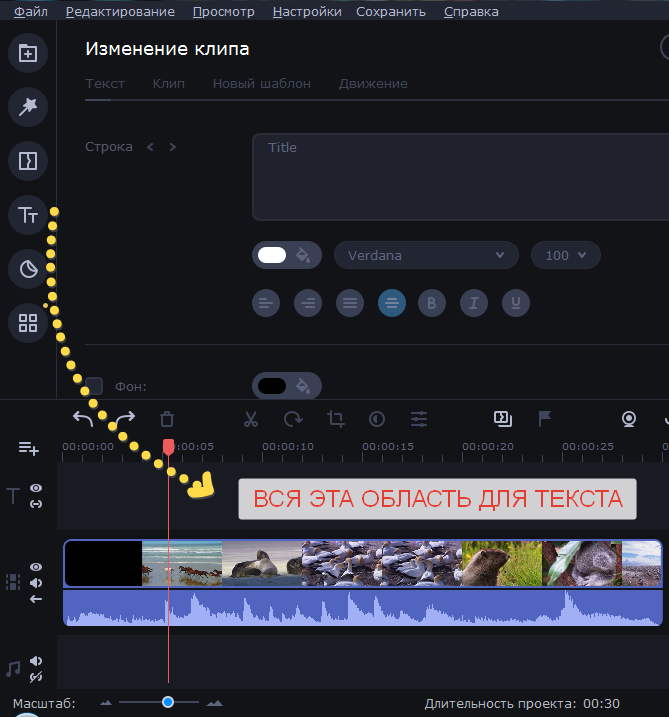
Task: Toggle bold text formatting
Action: click(x=431, y=303)
